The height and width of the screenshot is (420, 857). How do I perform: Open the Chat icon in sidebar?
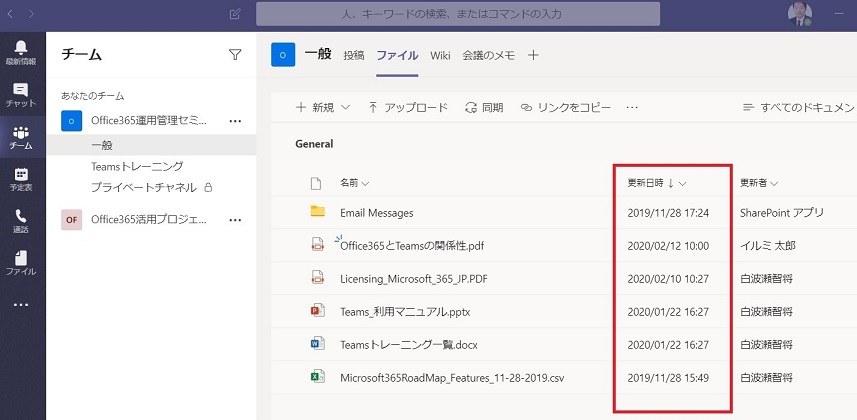(21, 95)
